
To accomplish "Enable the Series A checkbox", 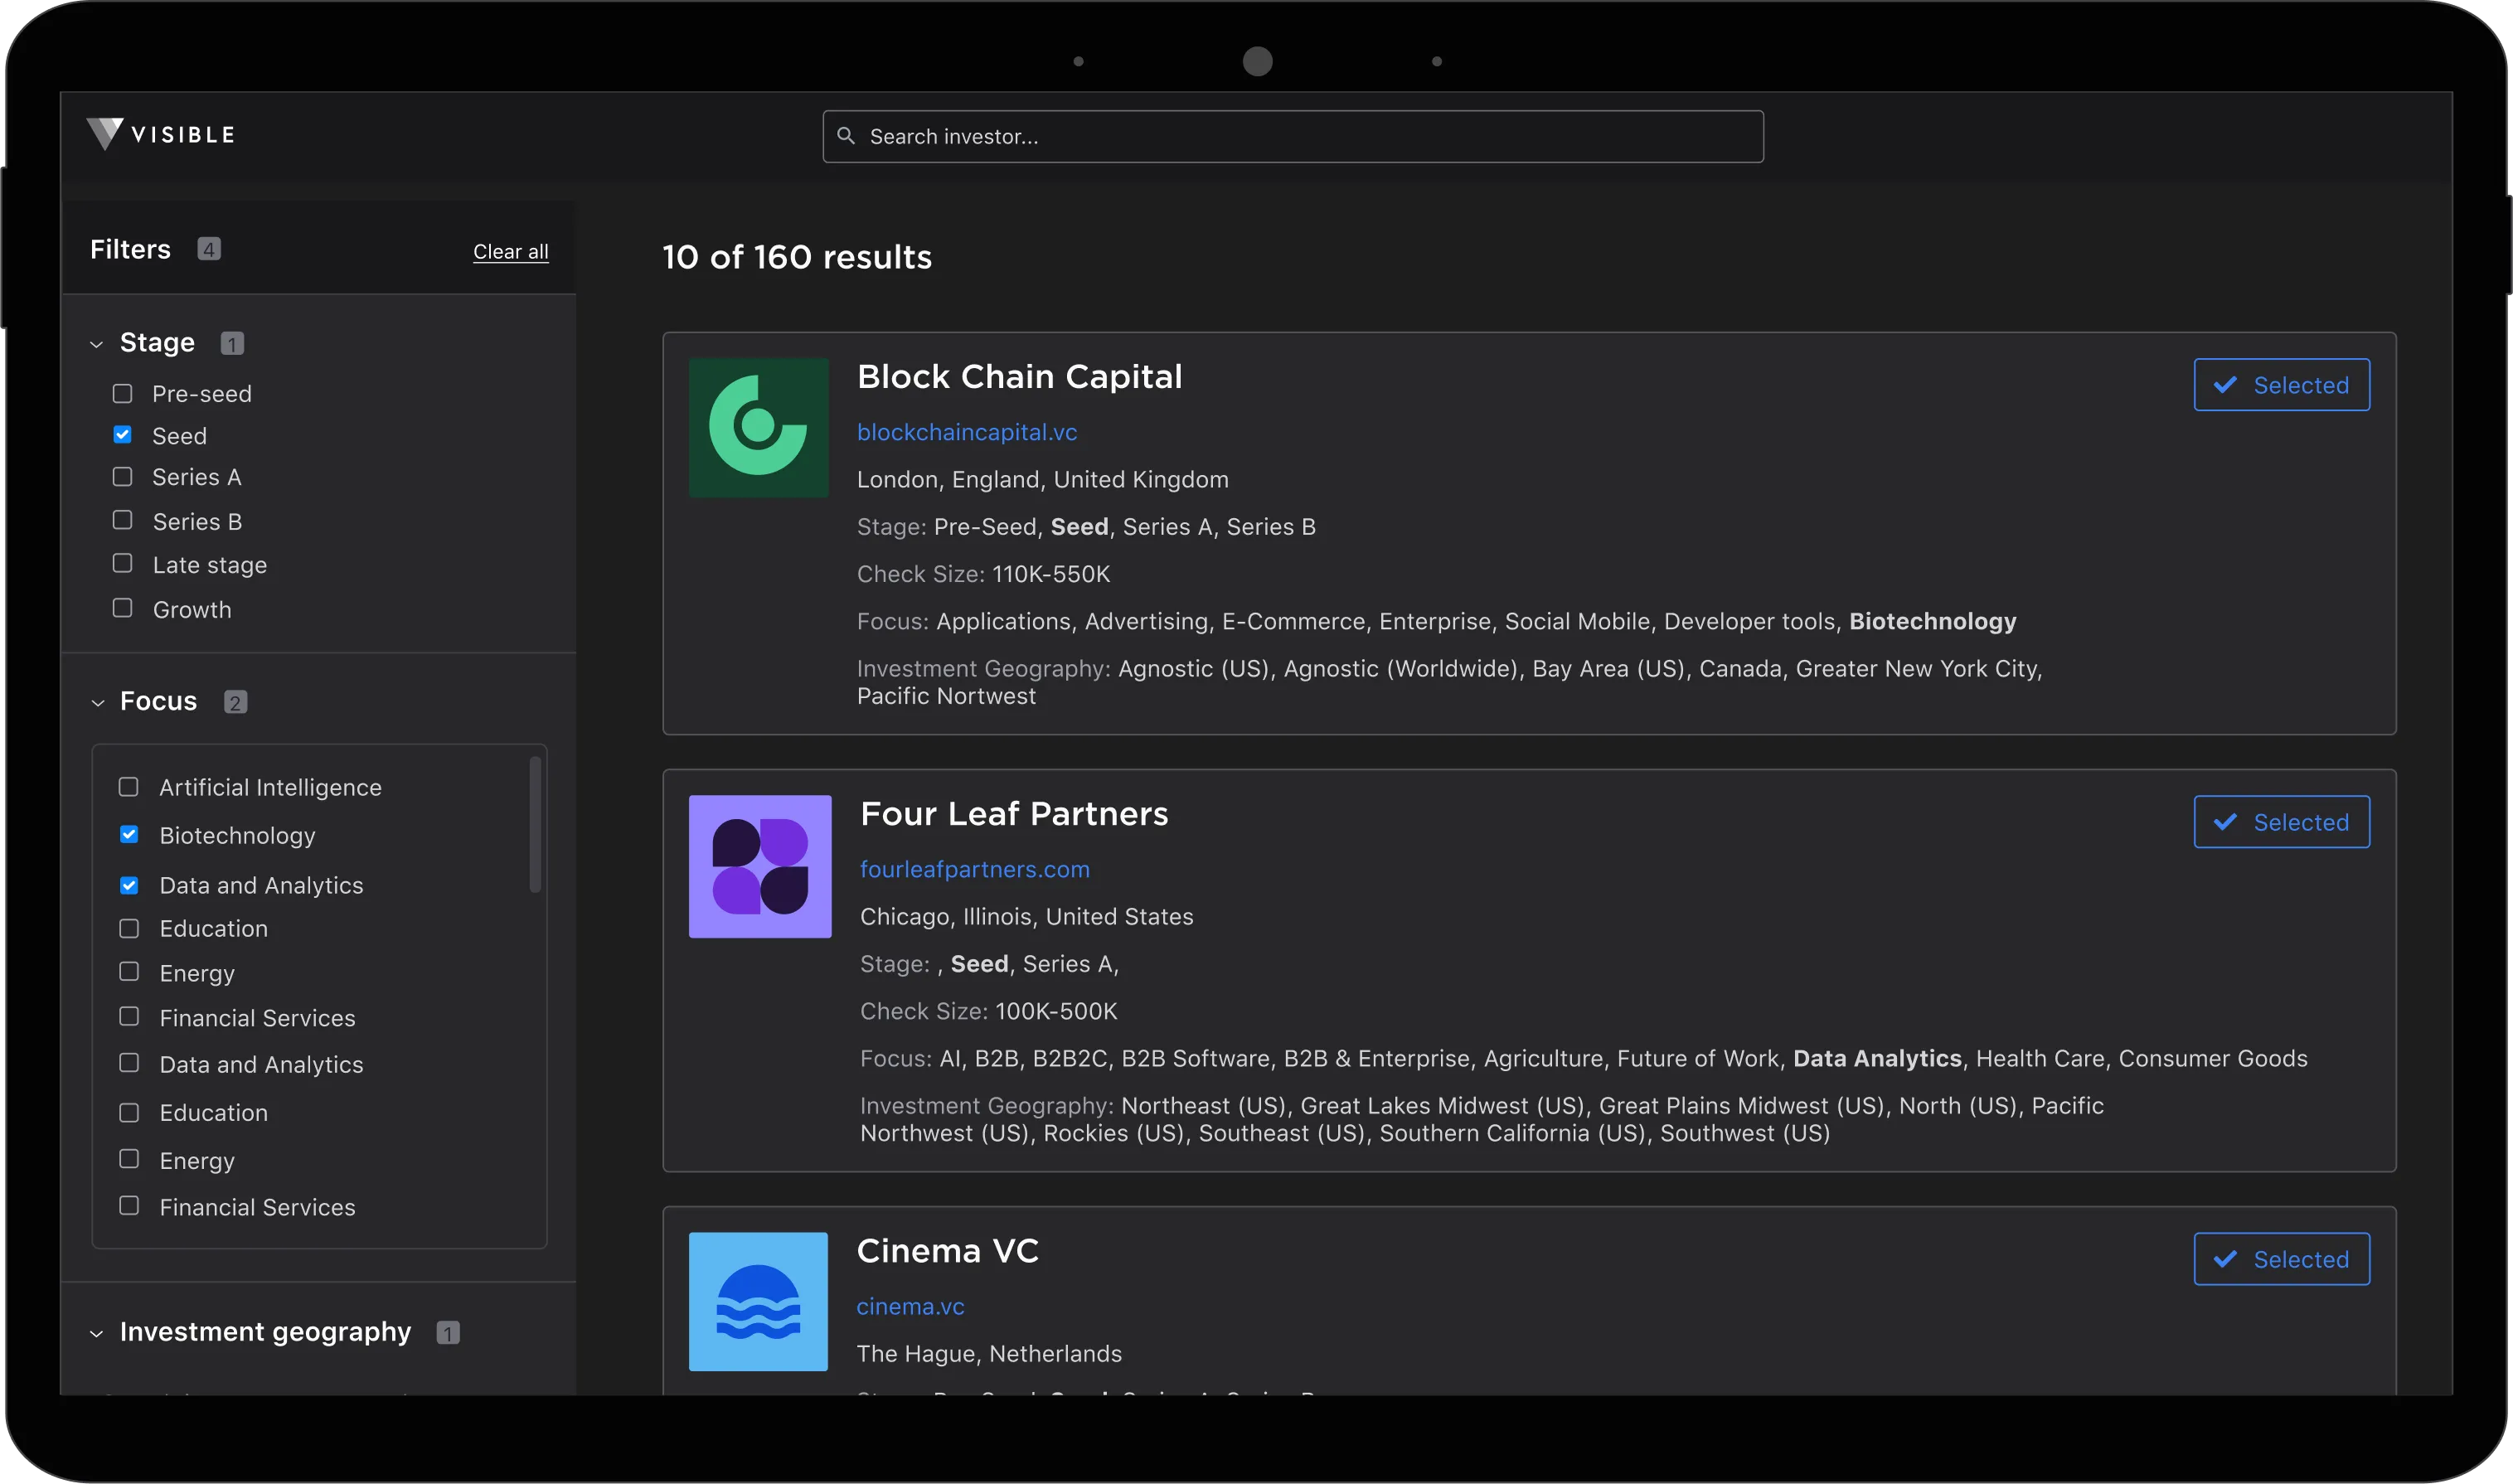I will tap(122, 477).
